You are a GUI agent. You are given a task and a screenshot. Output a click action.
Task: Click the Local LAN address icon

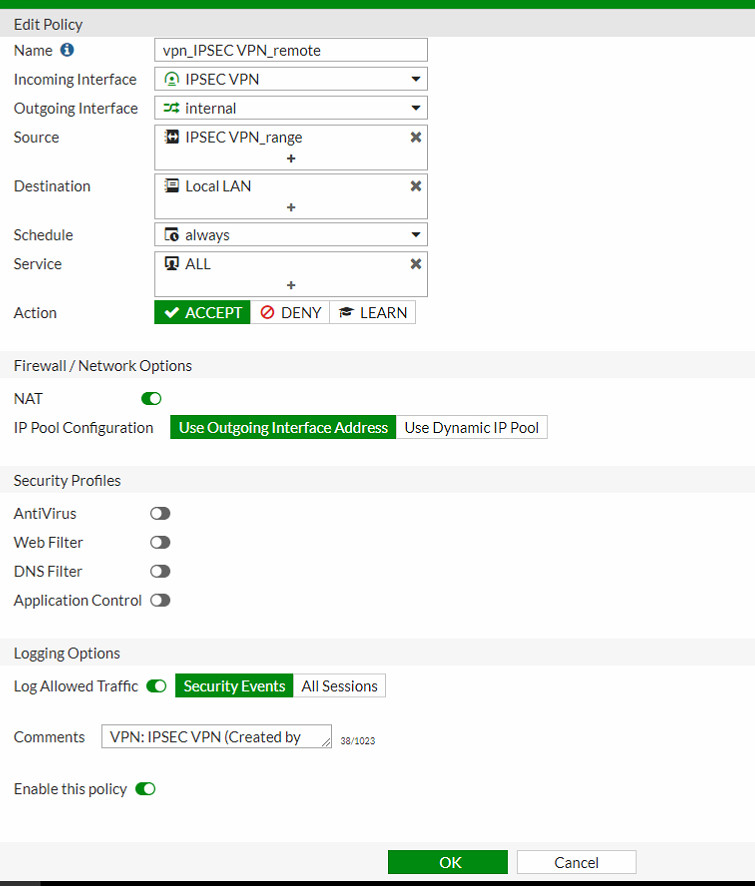[x=172, y=186]
